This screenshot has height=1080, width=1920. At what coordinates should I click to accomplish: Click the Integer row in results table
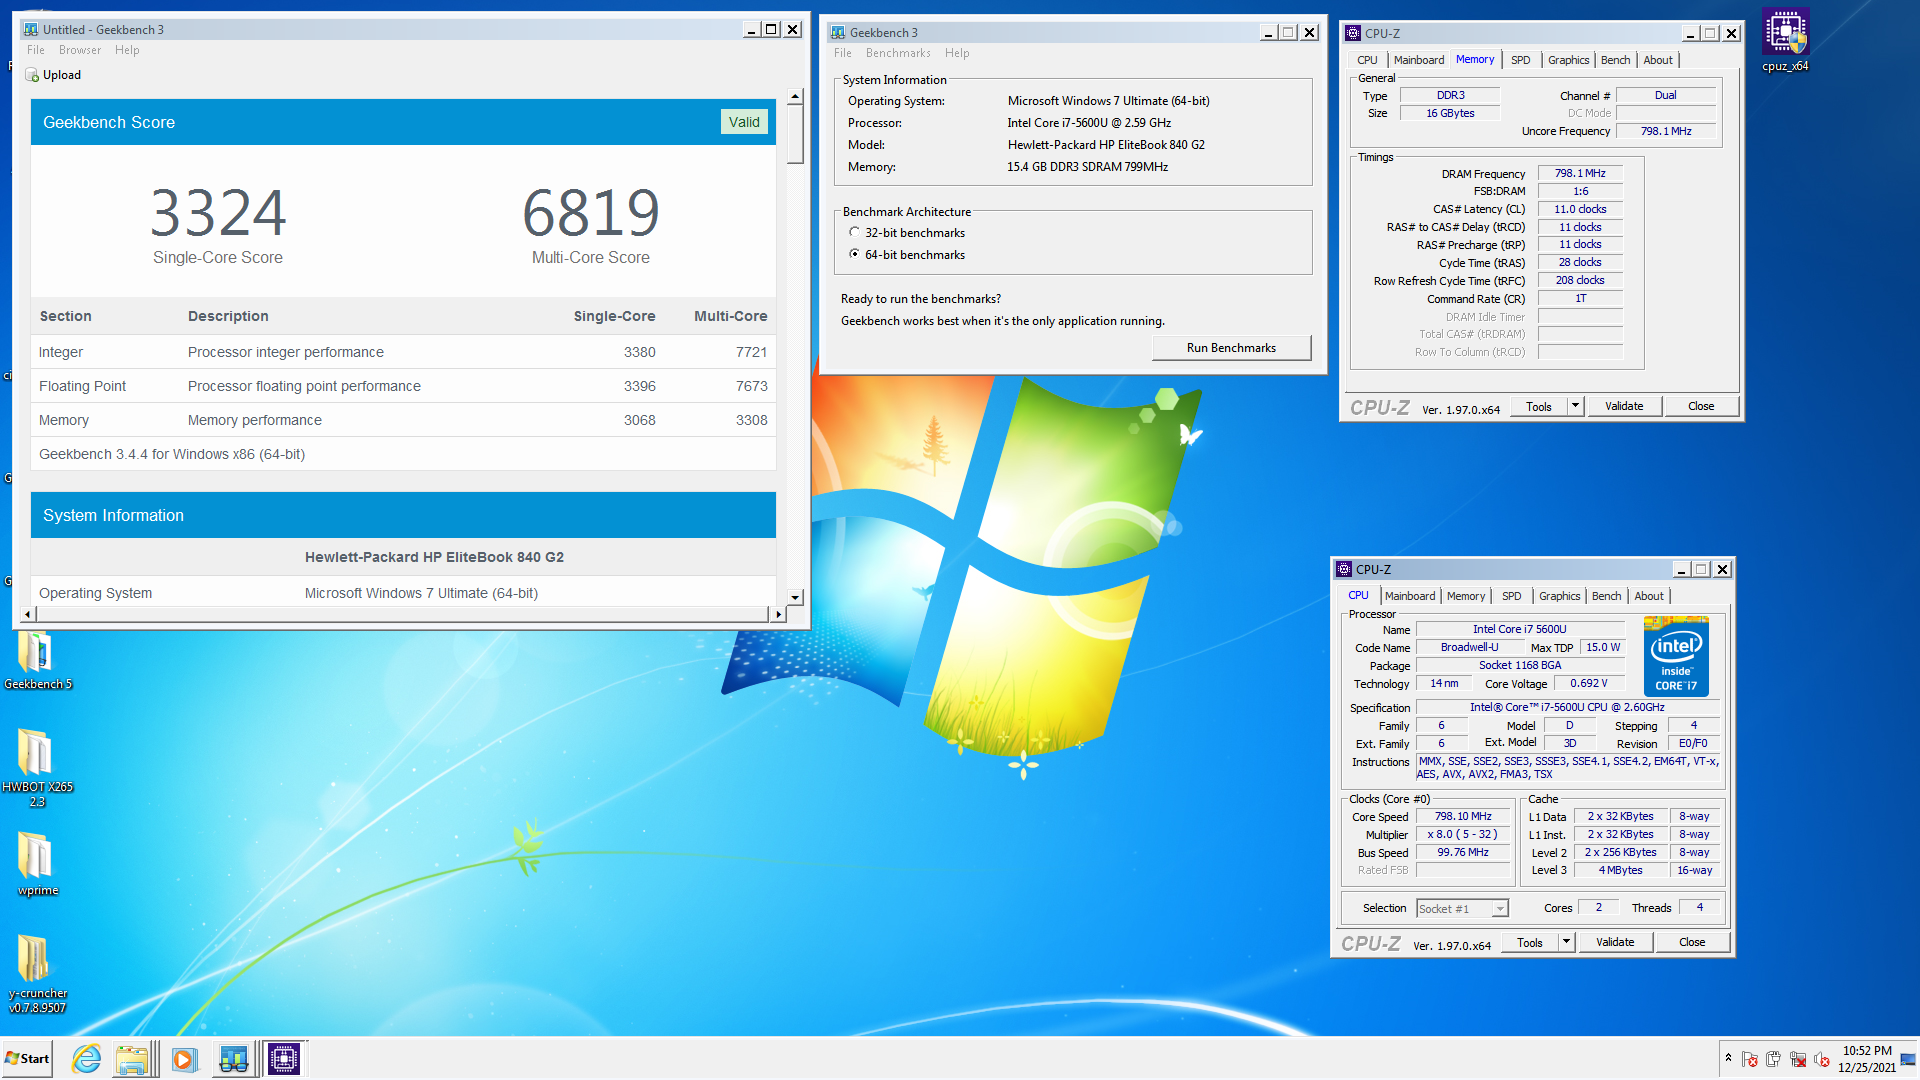[403, 352]
